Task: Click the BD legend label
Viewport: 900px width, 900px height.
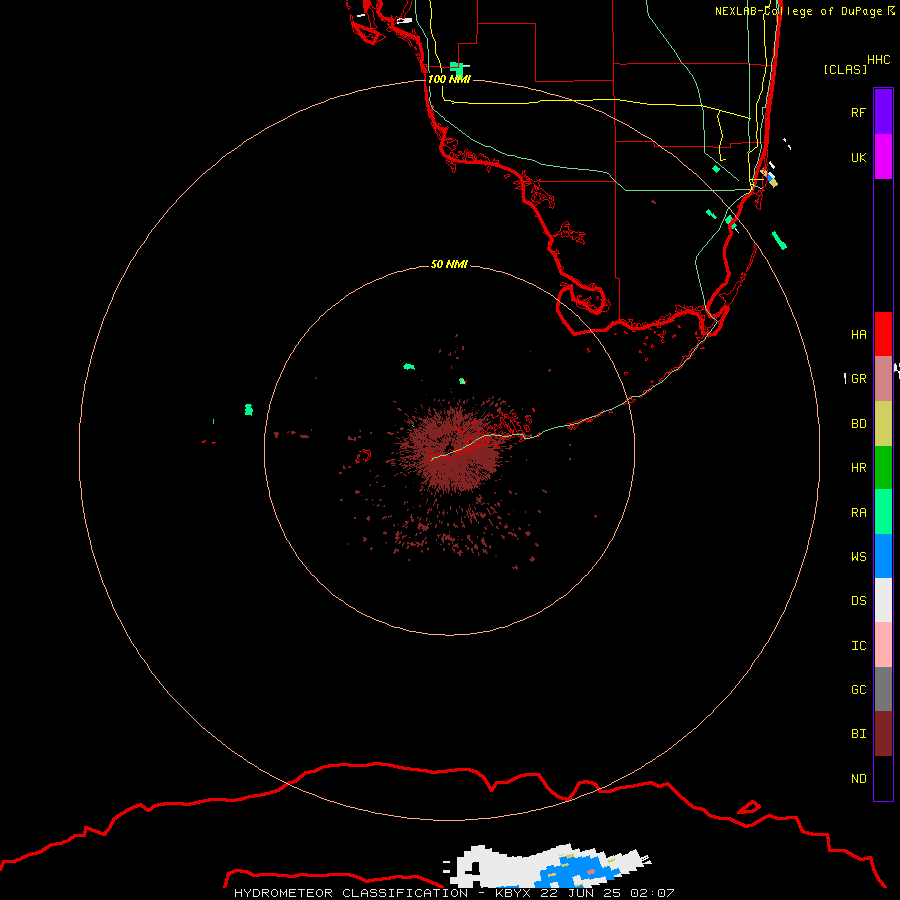Action: 859,424
